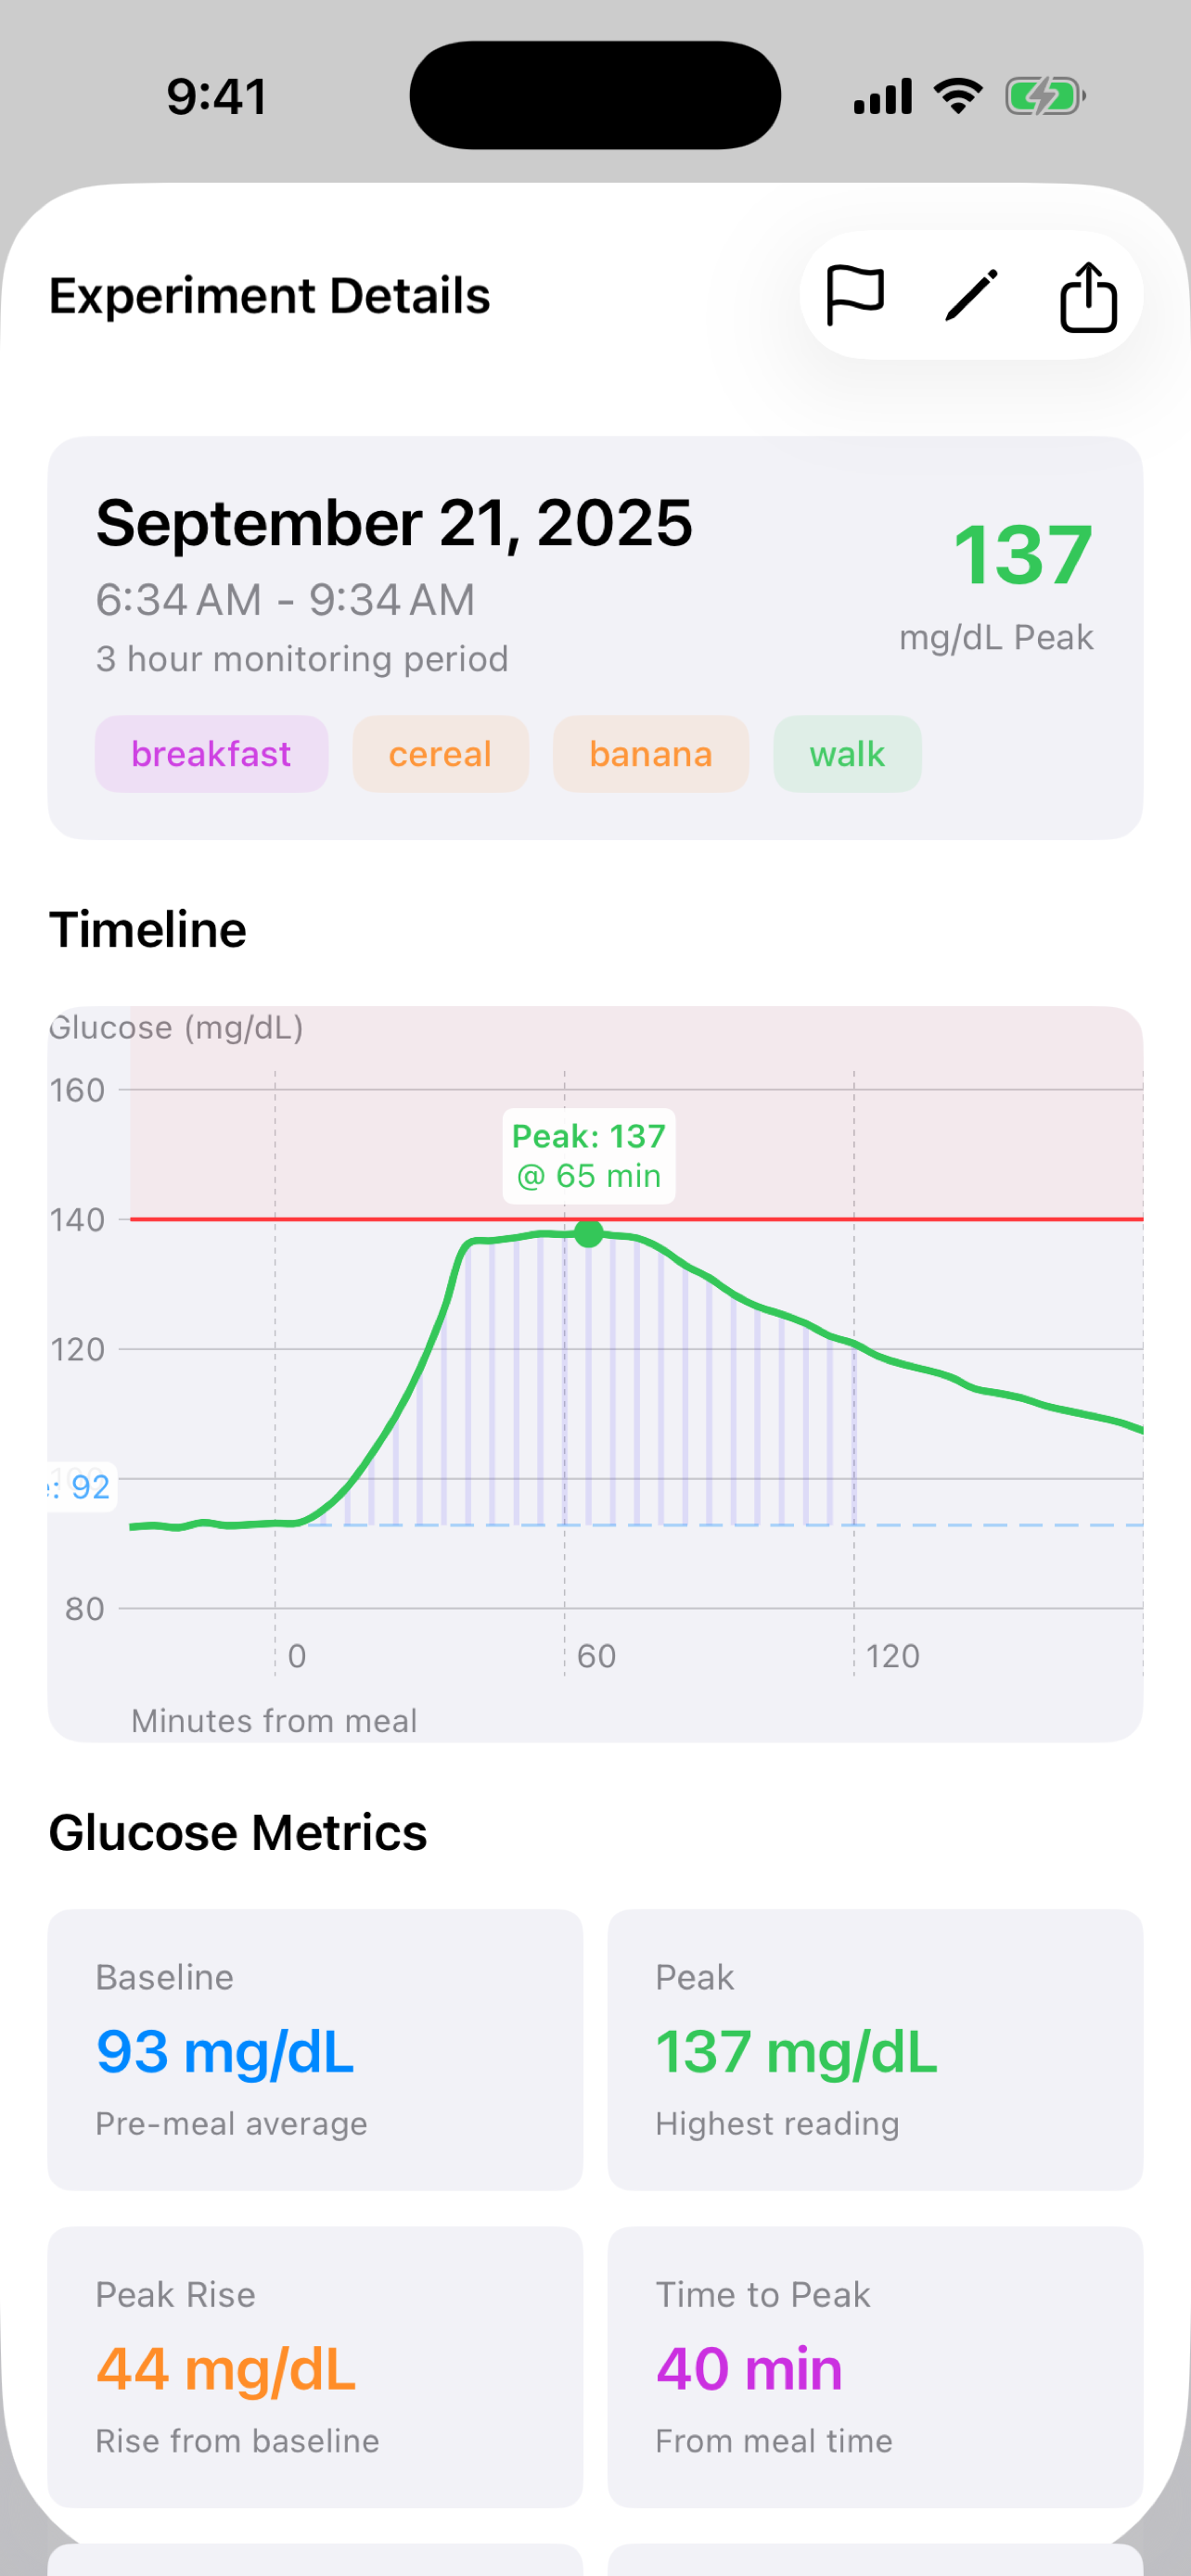The image size is (1191, 2576).
Task: Select the cereal tag
Action: [440, 754]
